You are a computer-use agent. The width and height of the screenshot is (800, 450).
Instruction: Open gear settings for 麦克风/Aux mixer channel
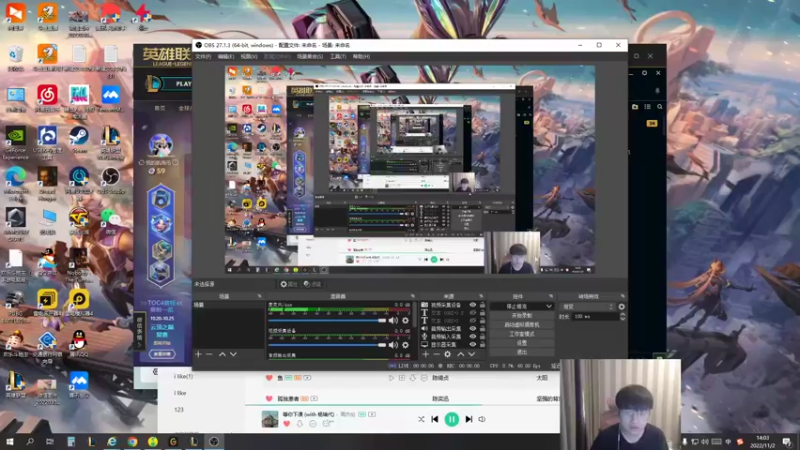click(406, 320)
